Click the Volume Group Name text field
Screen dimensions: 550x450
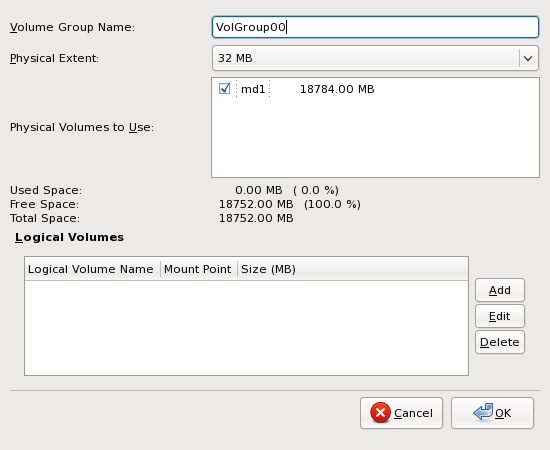[x=375, y=27]
